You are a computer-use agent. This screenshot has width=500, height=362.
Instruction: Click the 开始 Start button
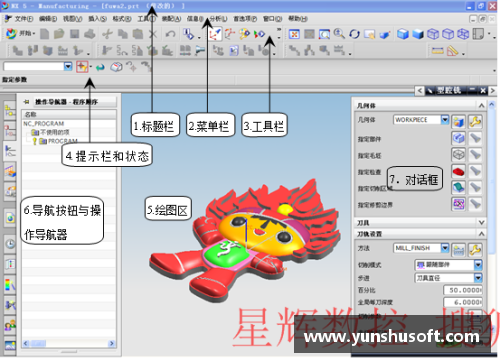point(21,34)
